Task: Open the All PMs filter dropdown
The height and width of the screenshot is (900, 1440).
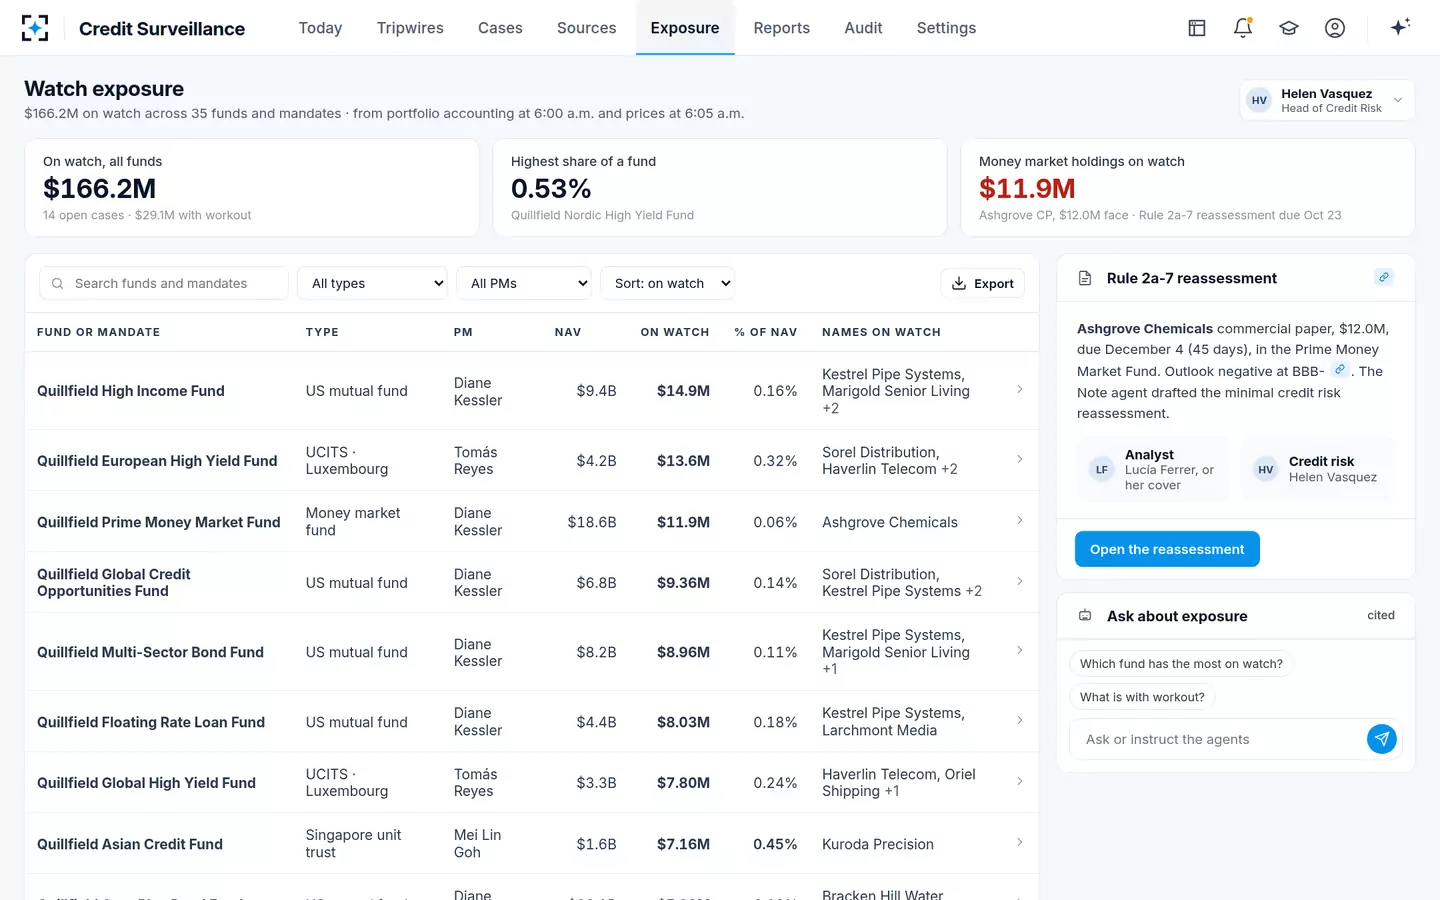Action: click(524, 283)
